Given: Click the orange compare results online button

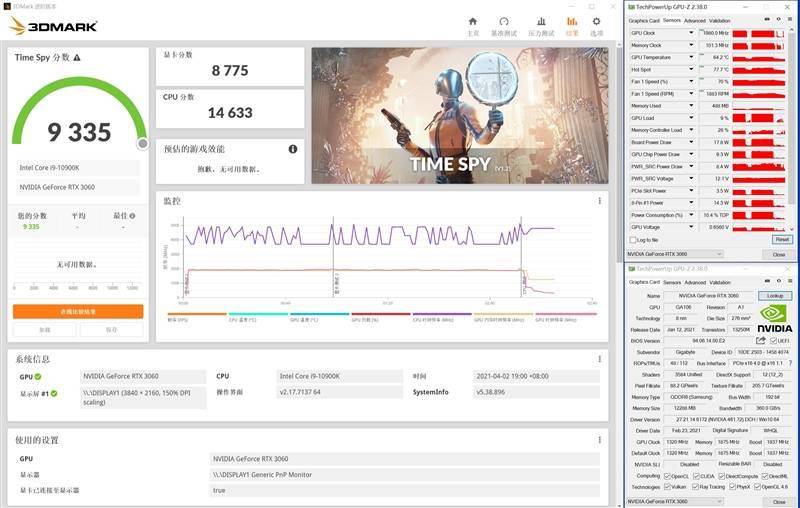Looking at the screenshot, I should pos(78,312).
